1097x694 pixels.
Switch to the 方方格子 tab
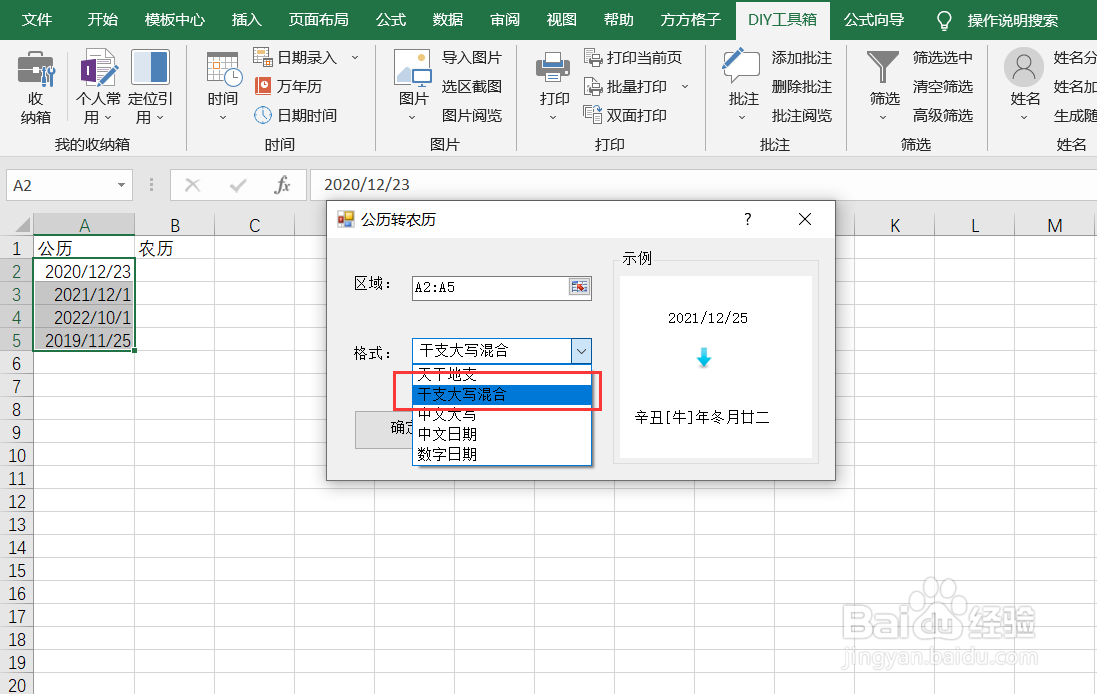tap(690, 20)
